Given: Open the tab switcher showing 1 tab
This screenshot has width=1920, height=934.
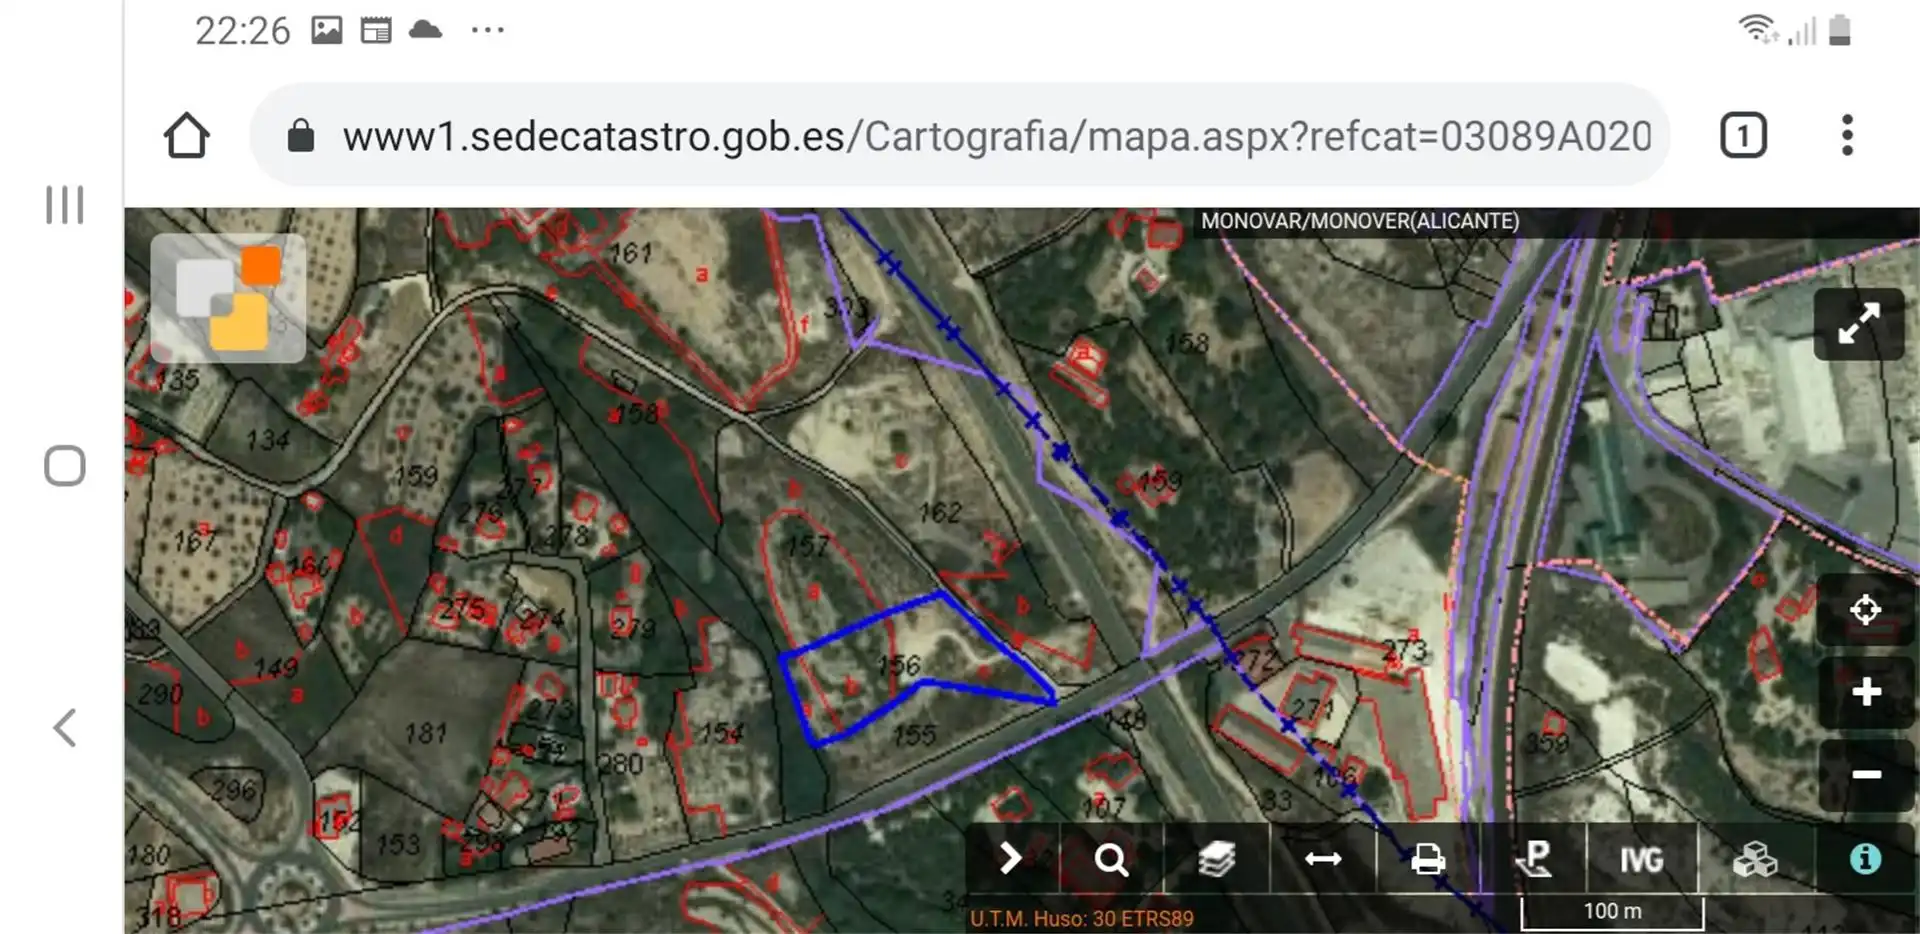Looking at the screenshot, I should (x=1743, y=135).
